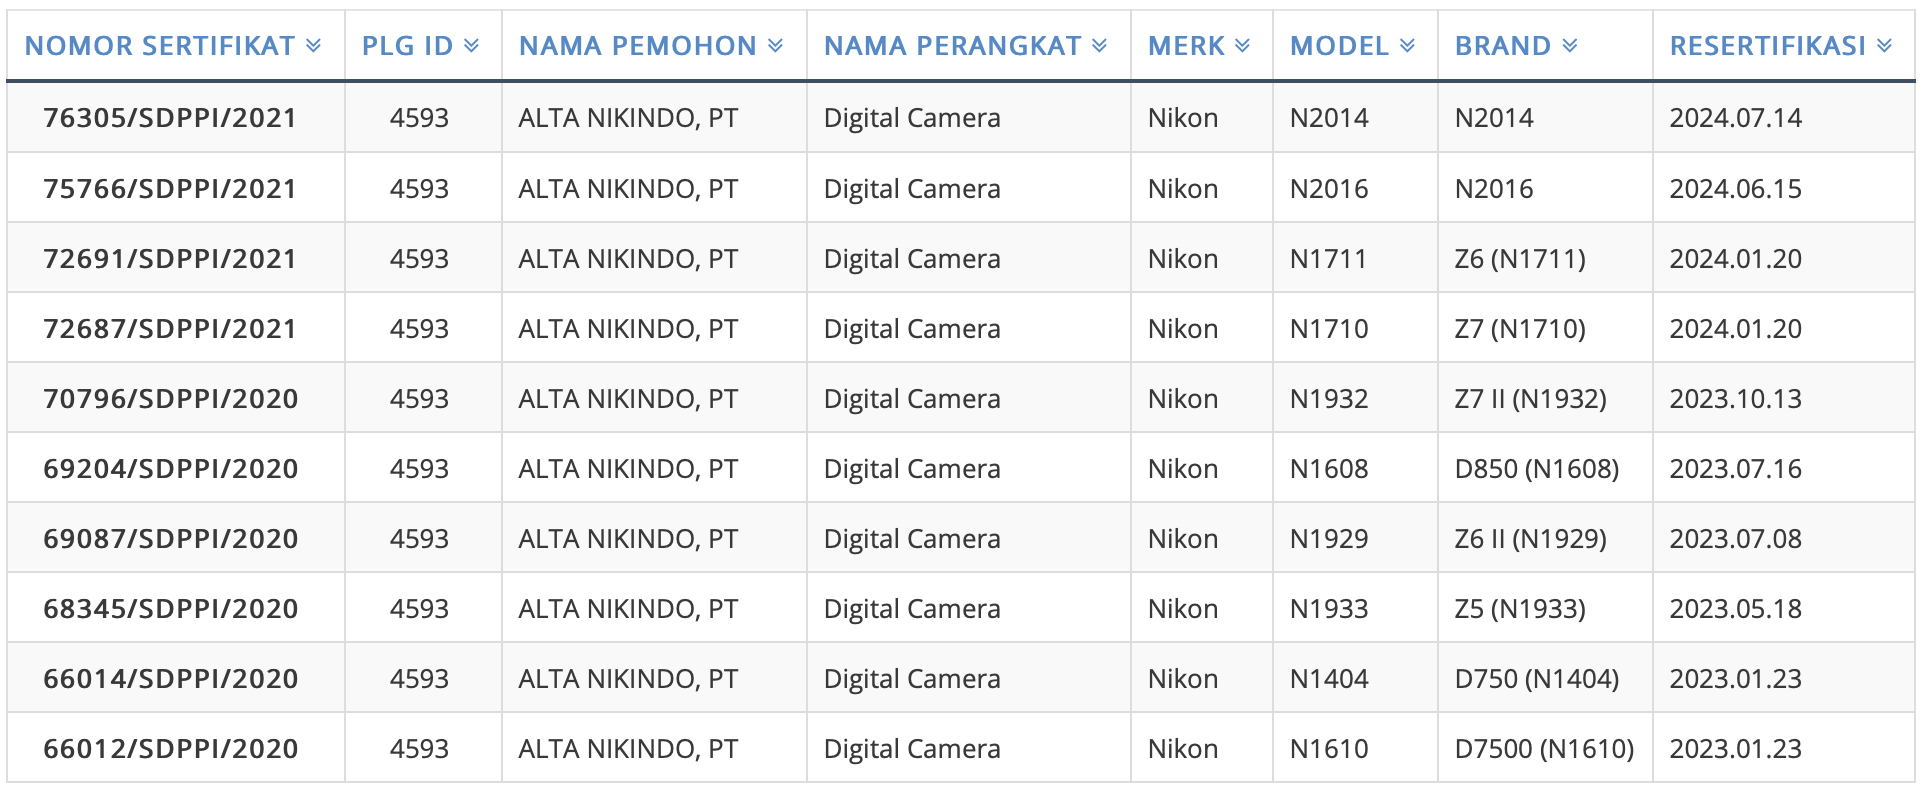Click the date 2024.06.15 cell

1735,189
